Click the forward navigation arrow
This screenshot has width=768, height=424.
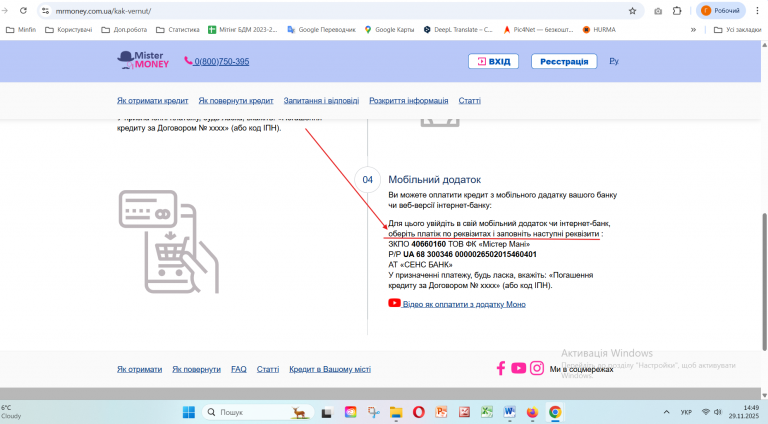pyautogui.click(x=5, y=11)
